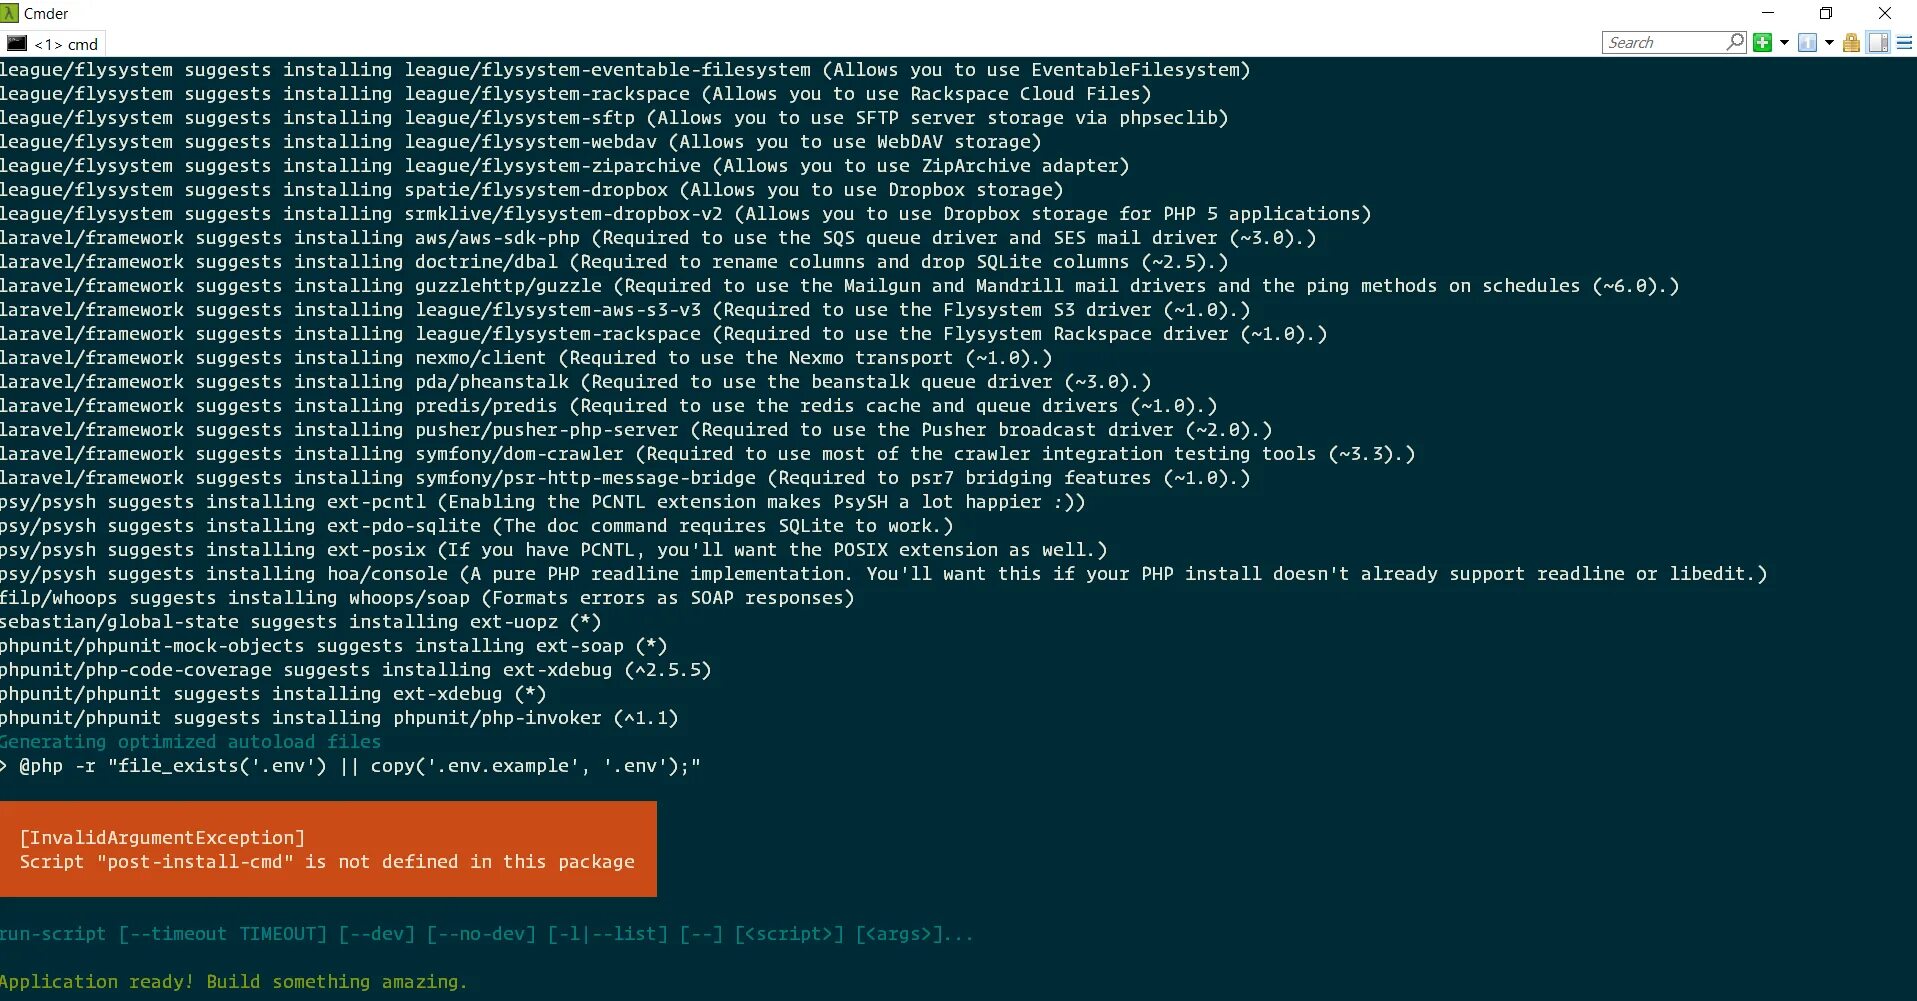Click the run-script usage line
Screen dimensions: 1917x1001
tap(486, 934)
